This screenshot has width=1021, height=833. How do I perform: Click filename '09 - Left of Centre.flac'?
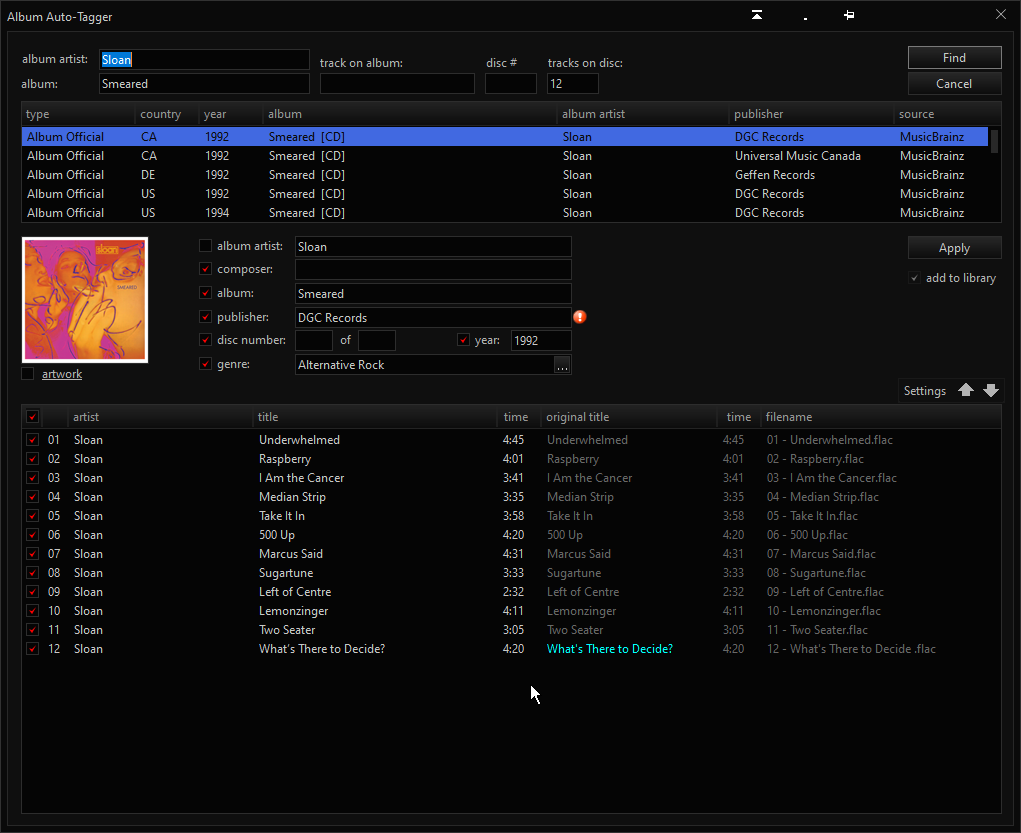point(825,591)
